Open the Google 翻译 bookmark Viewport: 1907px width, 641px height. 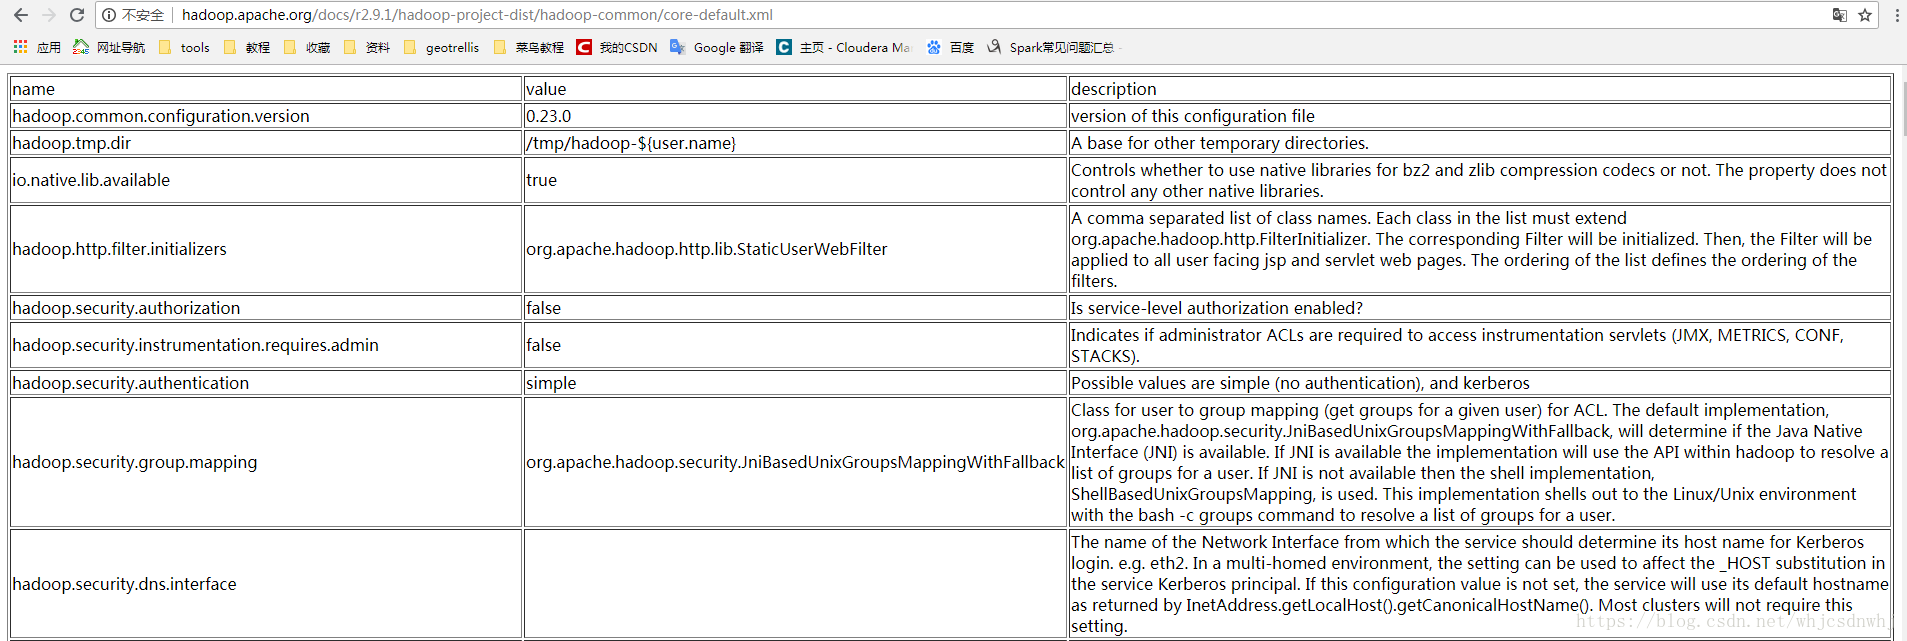(717, 47)
